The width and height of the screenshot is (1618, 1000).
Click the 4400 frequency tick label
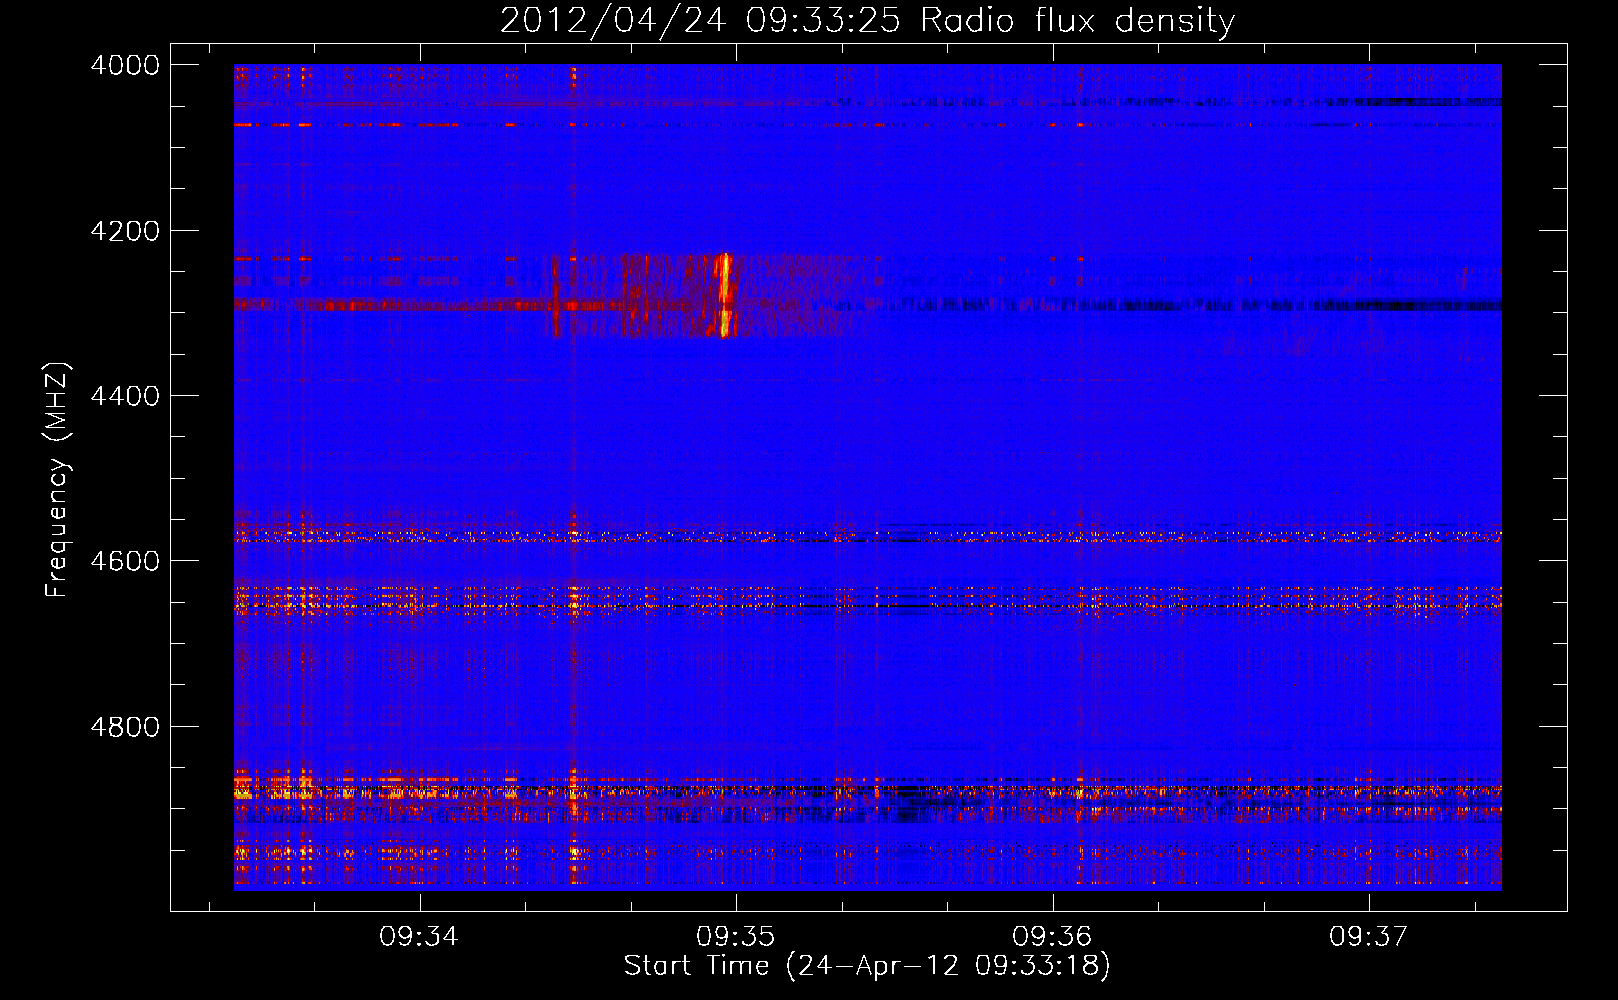click(125, 396)
